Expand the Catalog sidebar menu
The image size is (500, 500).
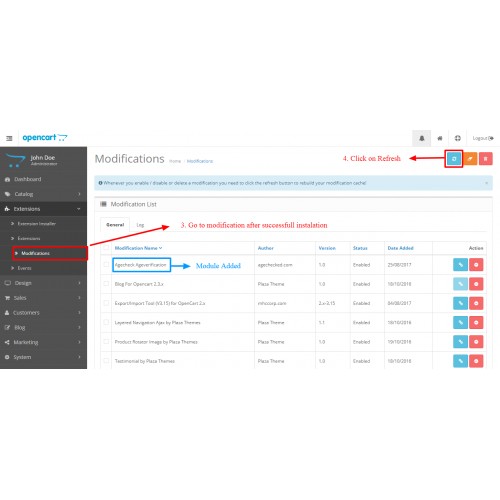pos(43,194)
